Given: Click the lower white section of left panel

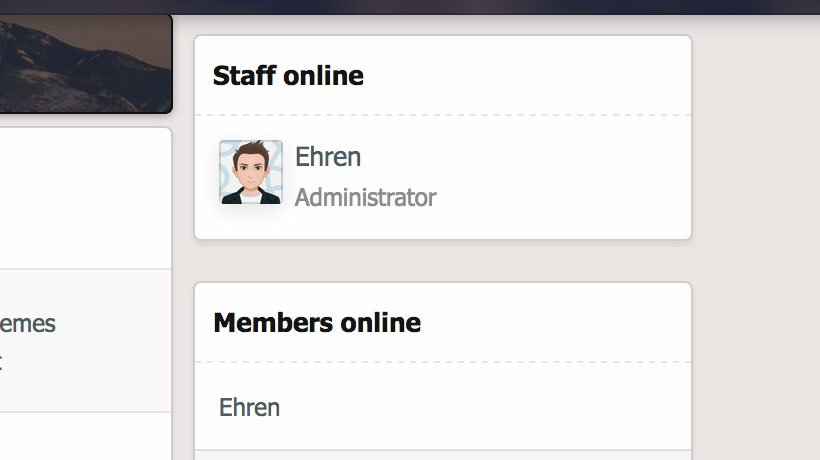Looking at the screenshot, I should tap(86, 436).
